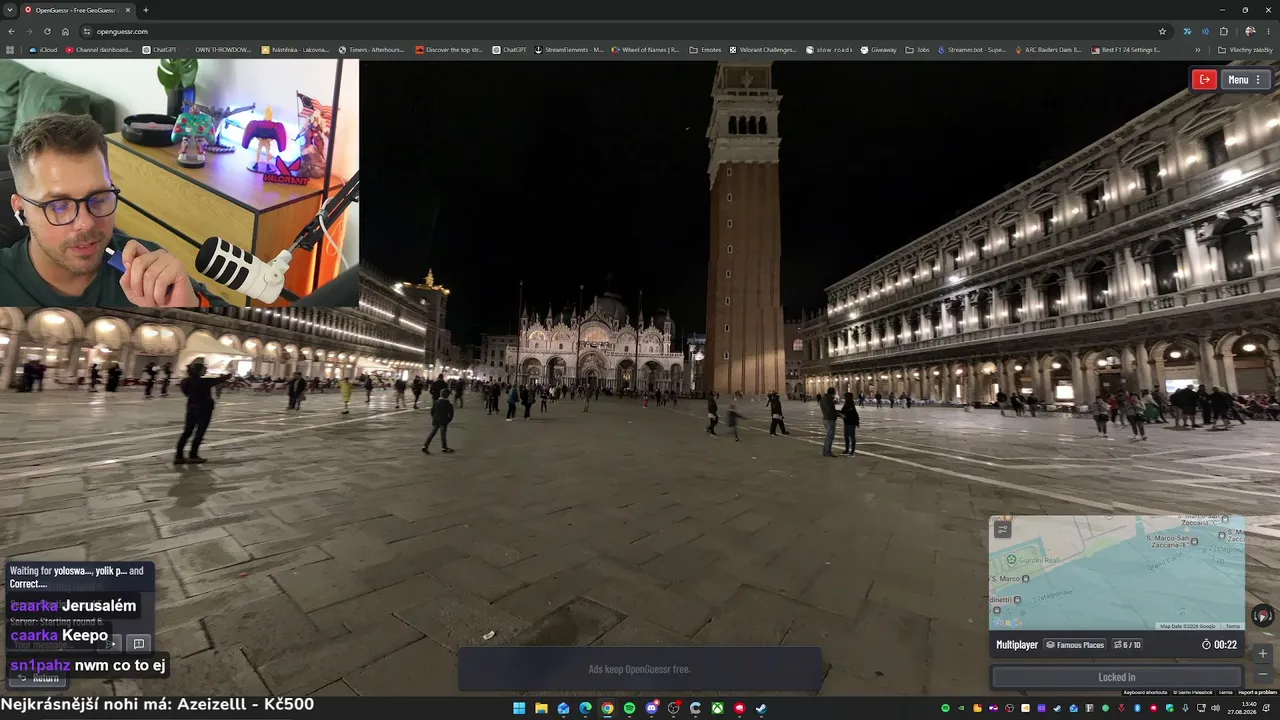Open Microsoft Edge from the taskbar
The image size is (1280, 720).
[585, 708]
